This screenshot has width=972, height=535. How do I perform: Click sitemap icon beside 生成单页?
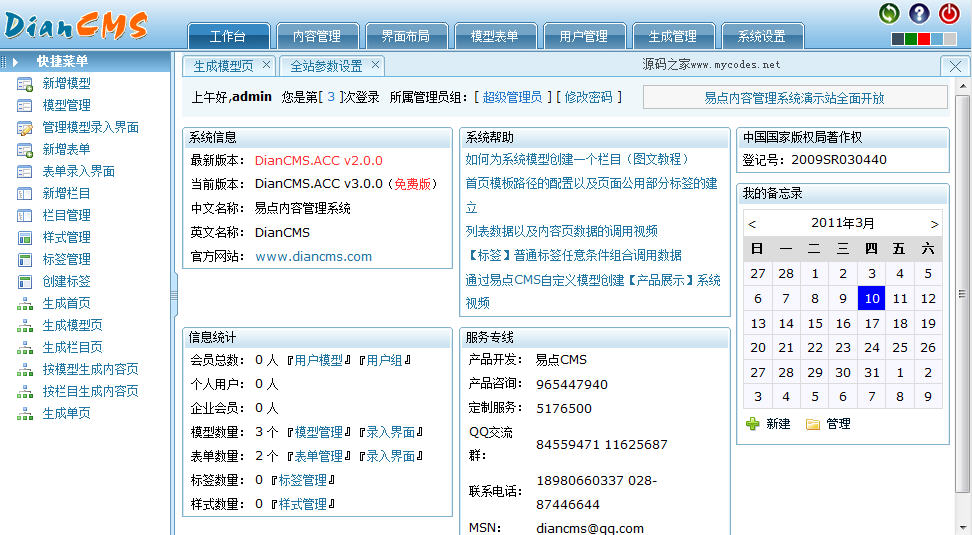(x=25, y=413)
